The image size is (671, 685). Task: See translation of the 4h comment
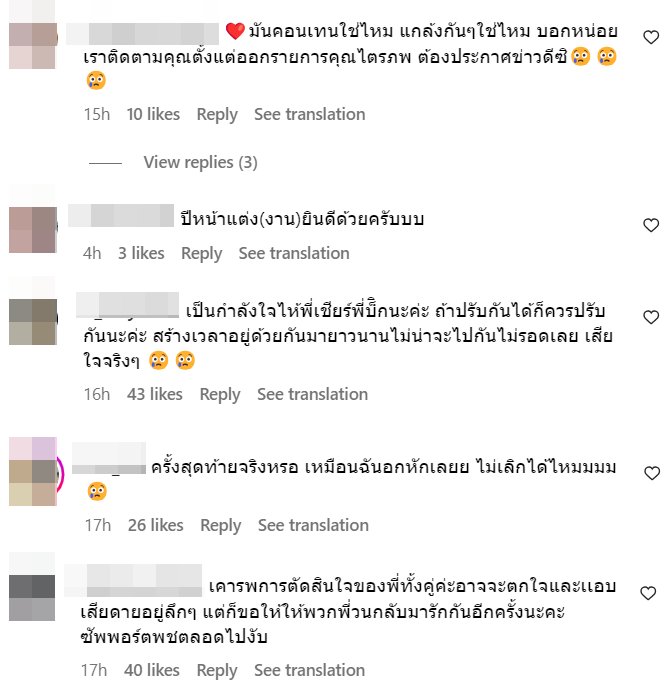(294, 253)
